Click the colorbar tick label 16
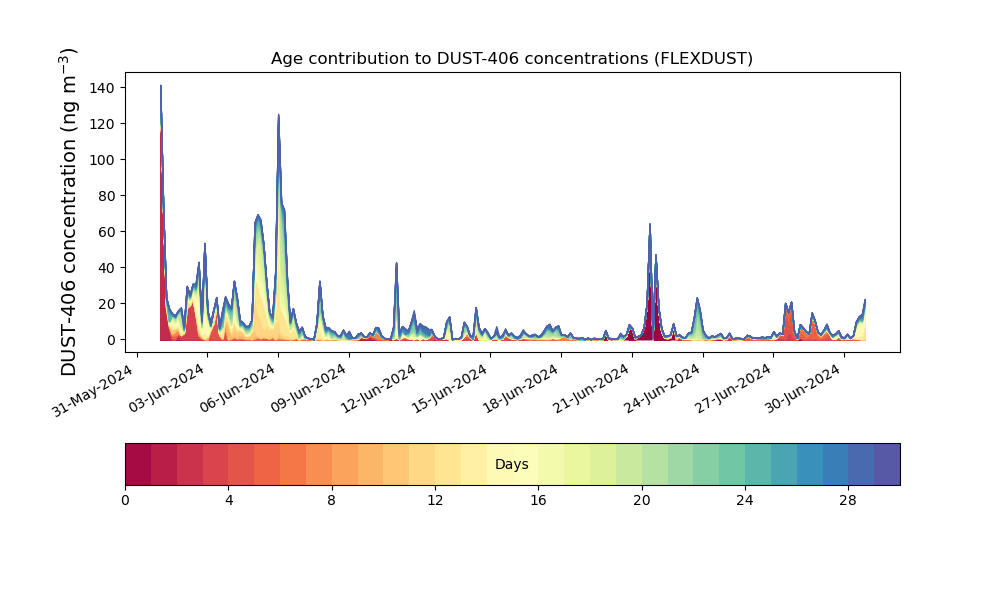The image size is (1000, 600). (x=538, y=501)
